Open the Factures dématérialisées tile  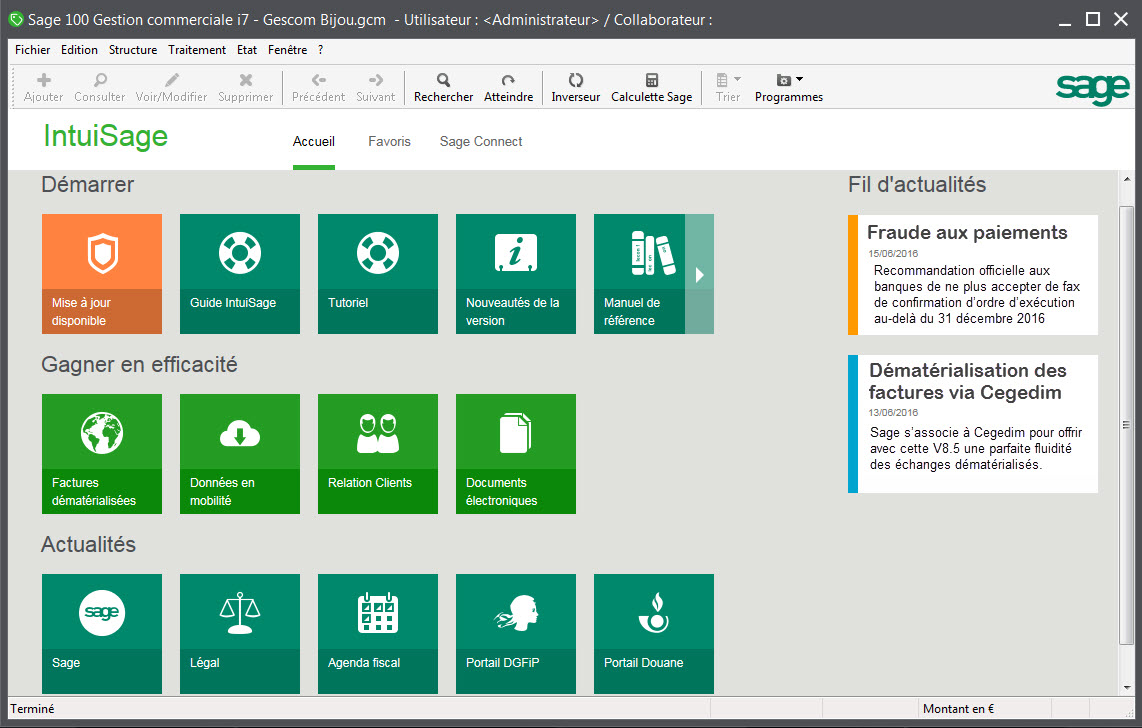point(101,453)
